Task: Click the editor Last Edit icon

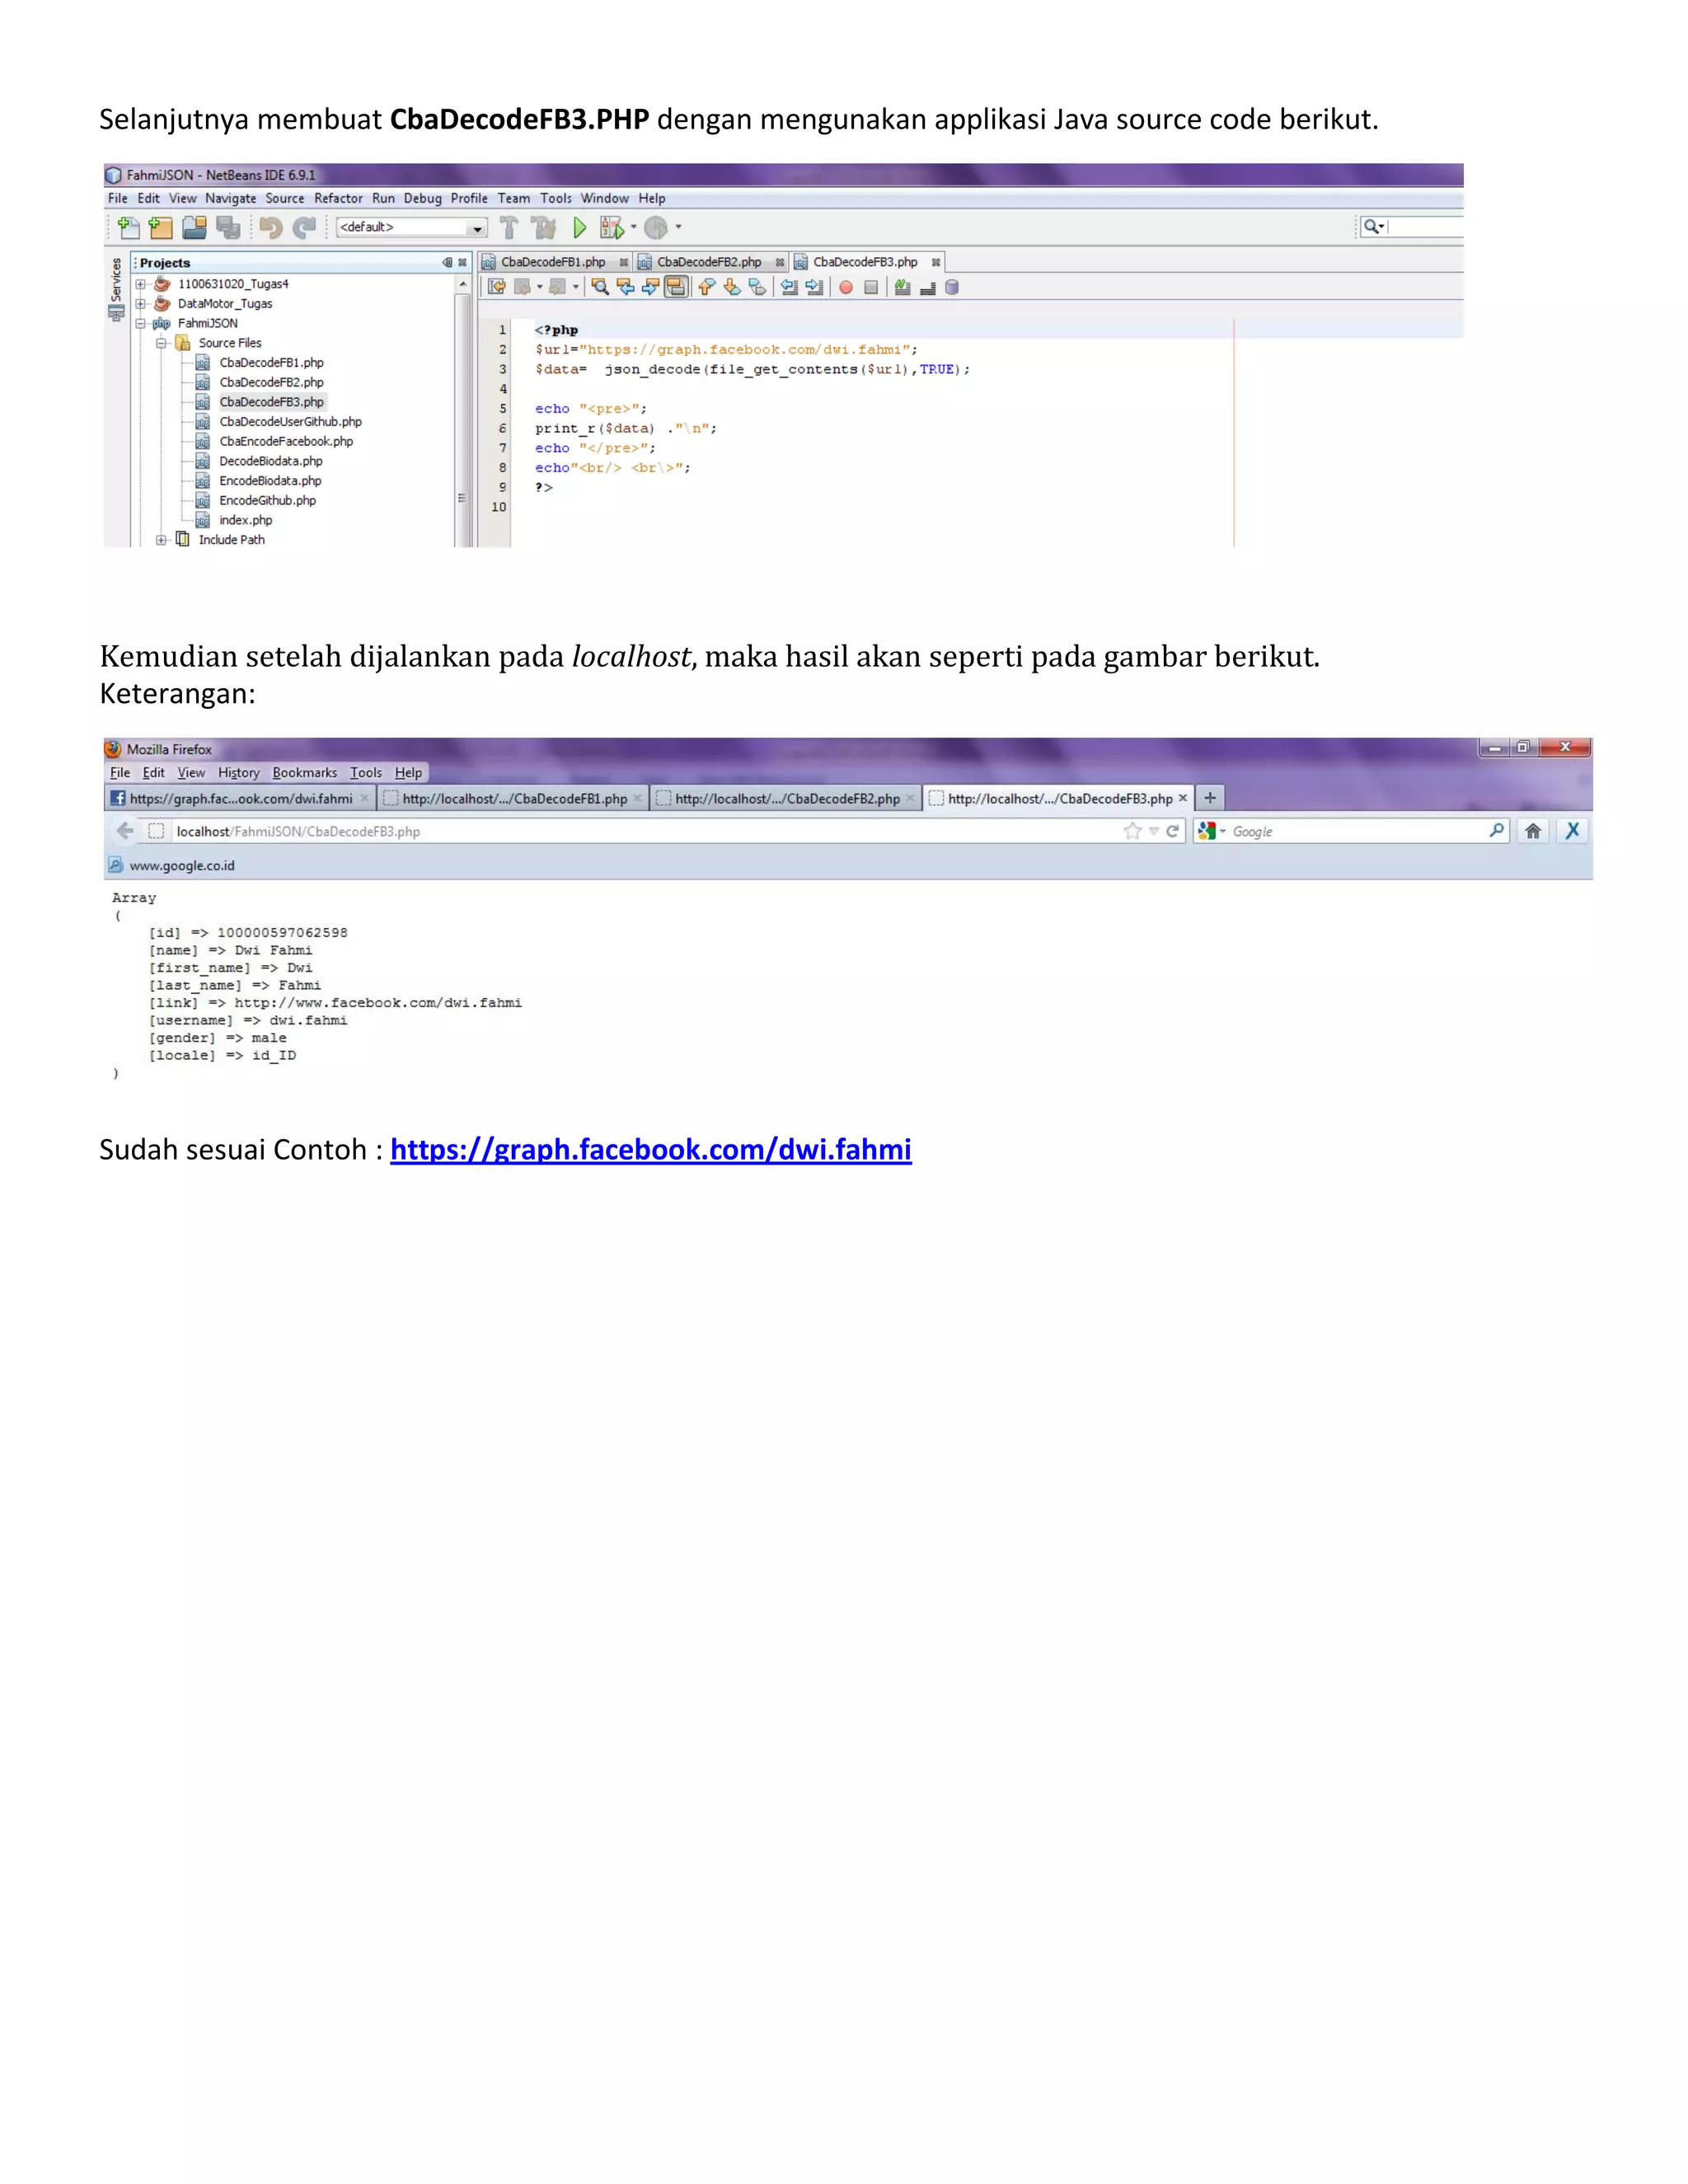Action: (x=496, y=288)
